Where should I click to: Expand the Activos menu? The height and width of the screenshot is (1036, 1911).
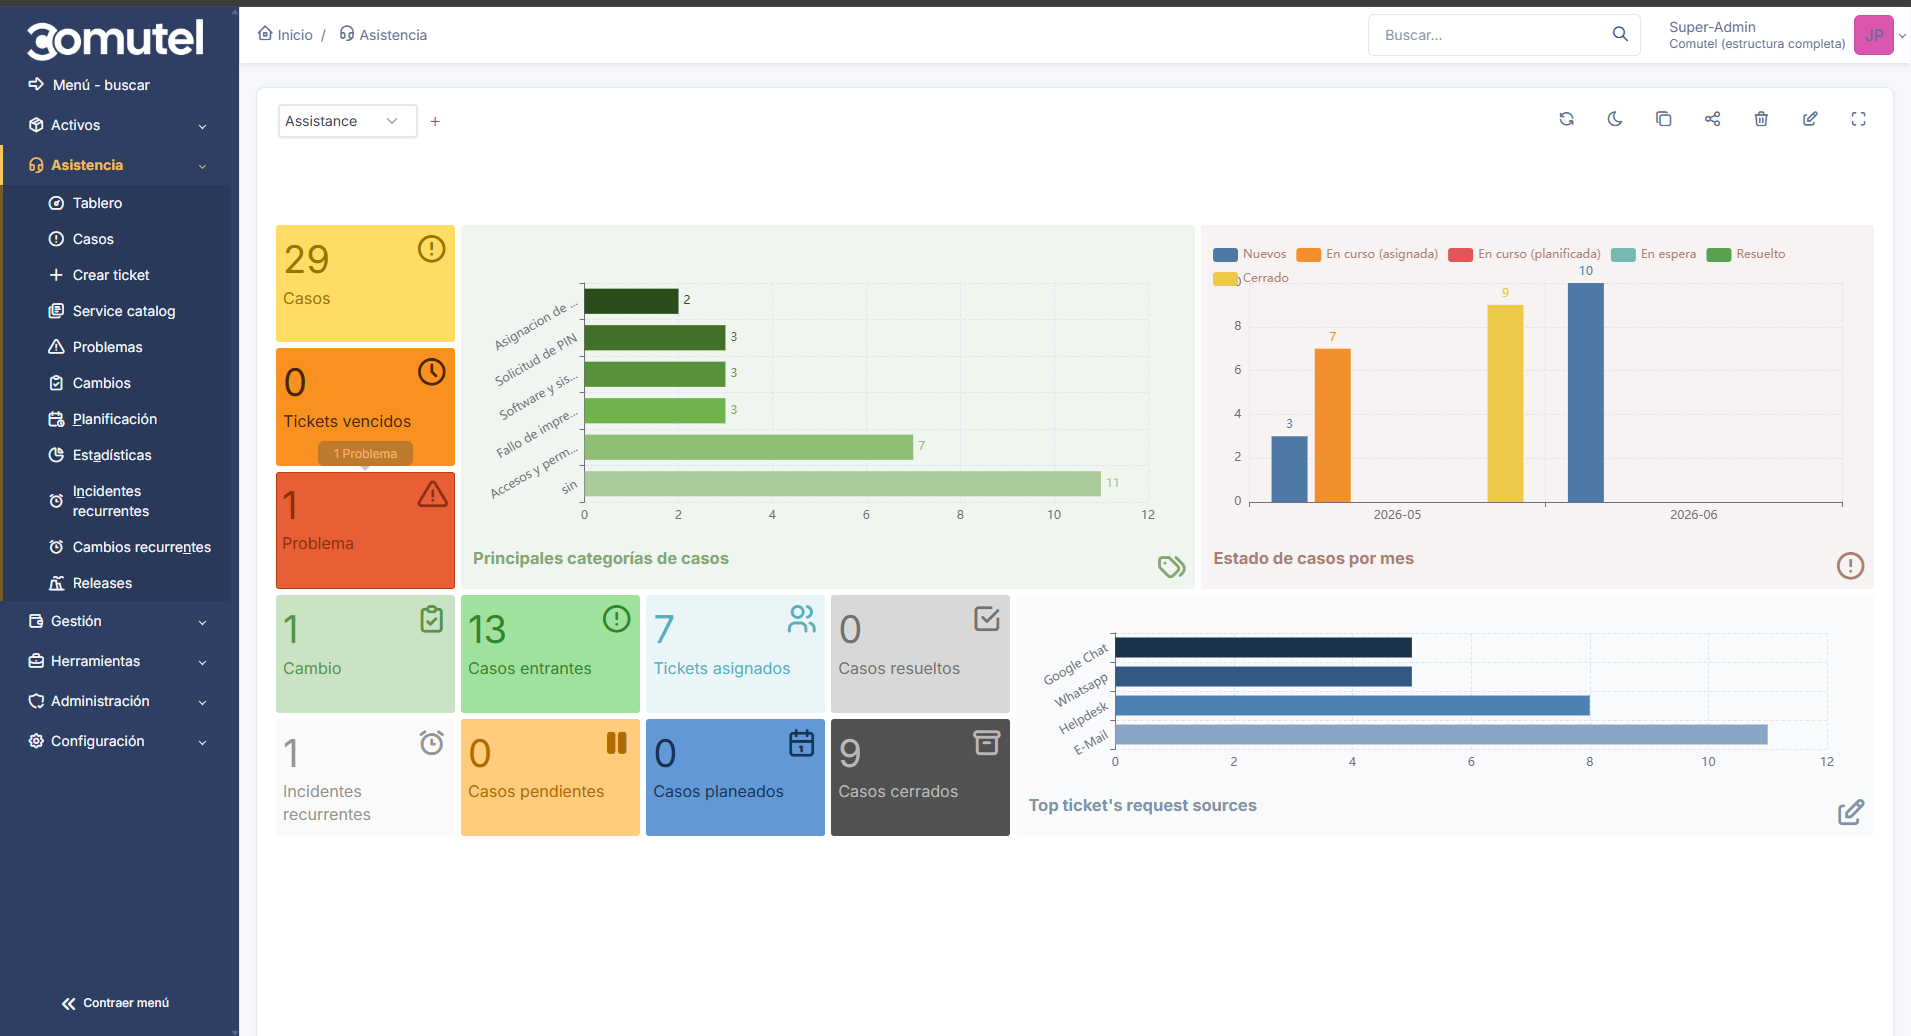tap(119, 125)
